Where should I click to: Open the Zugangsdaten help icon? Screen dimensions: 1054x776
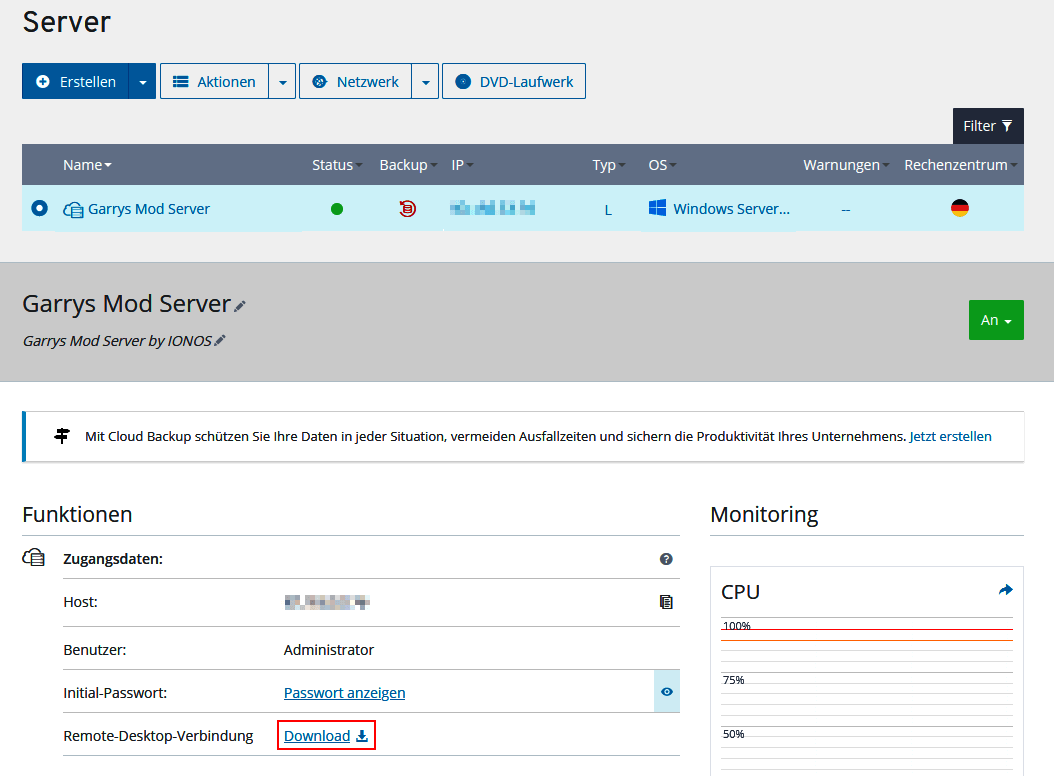click(666, 558)
